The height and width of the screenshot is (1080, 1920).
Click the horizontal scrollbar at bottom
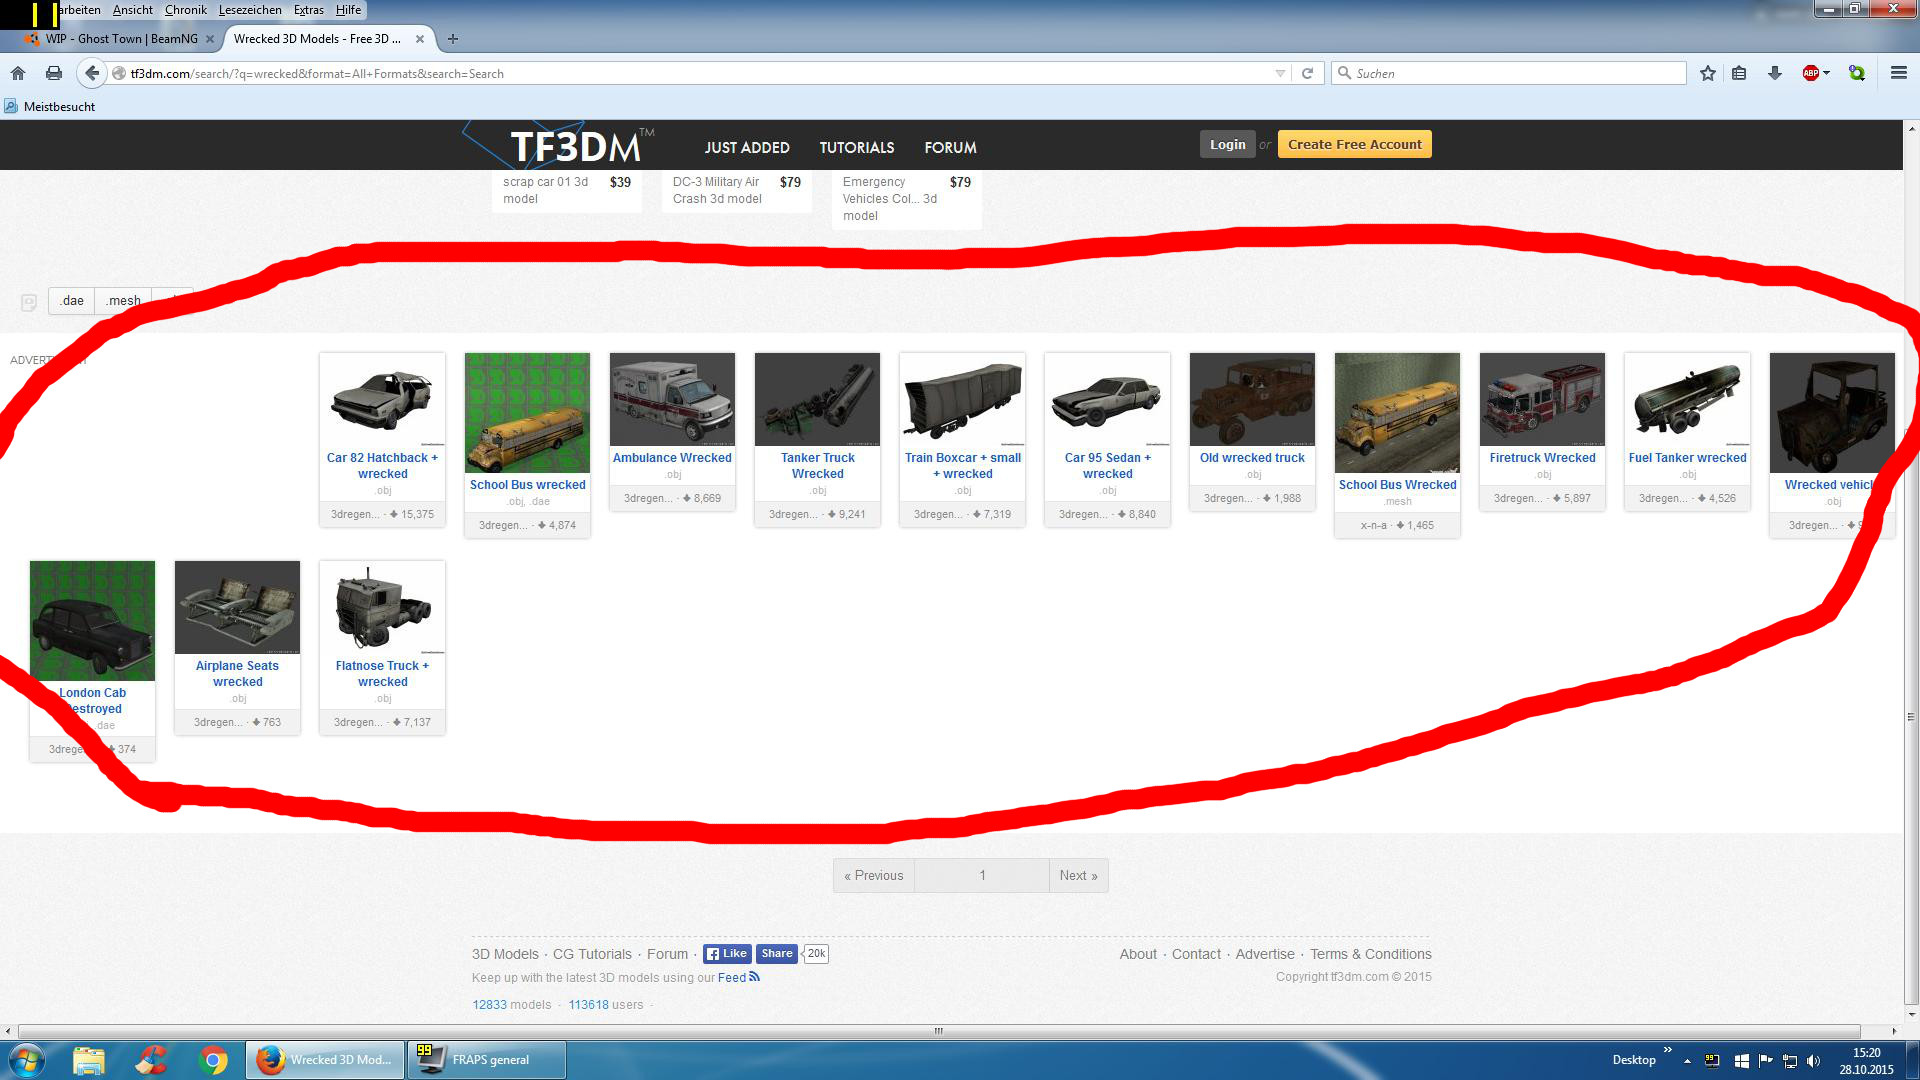[939, 1031]
